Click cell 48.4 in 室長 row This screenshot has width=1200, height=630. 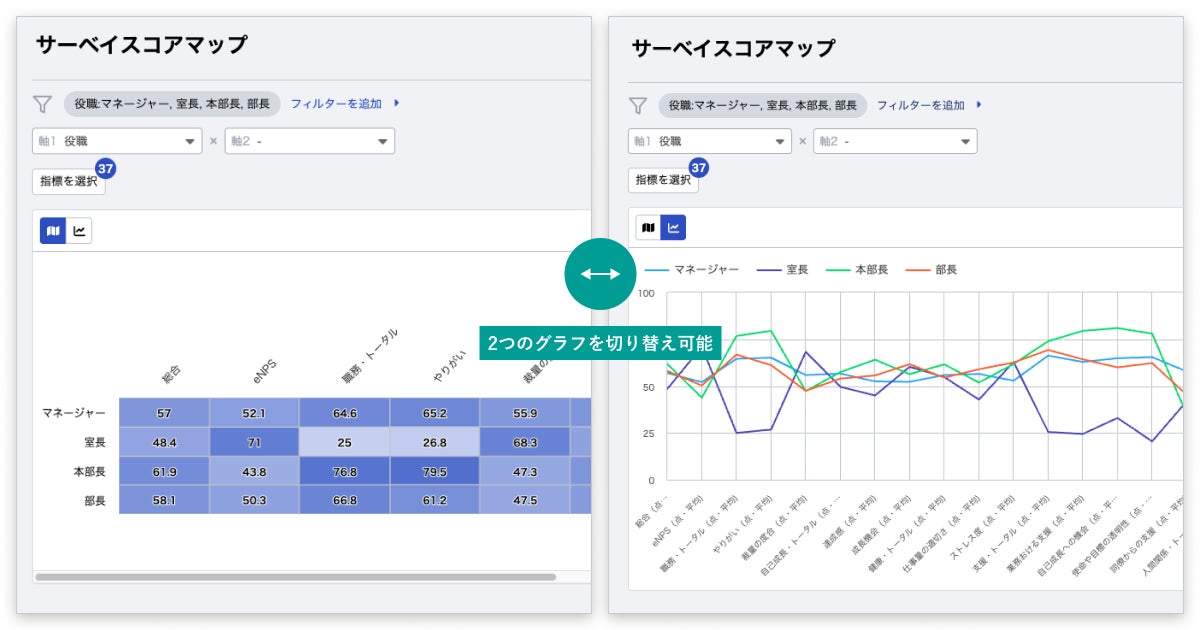[x=164, y=442]
